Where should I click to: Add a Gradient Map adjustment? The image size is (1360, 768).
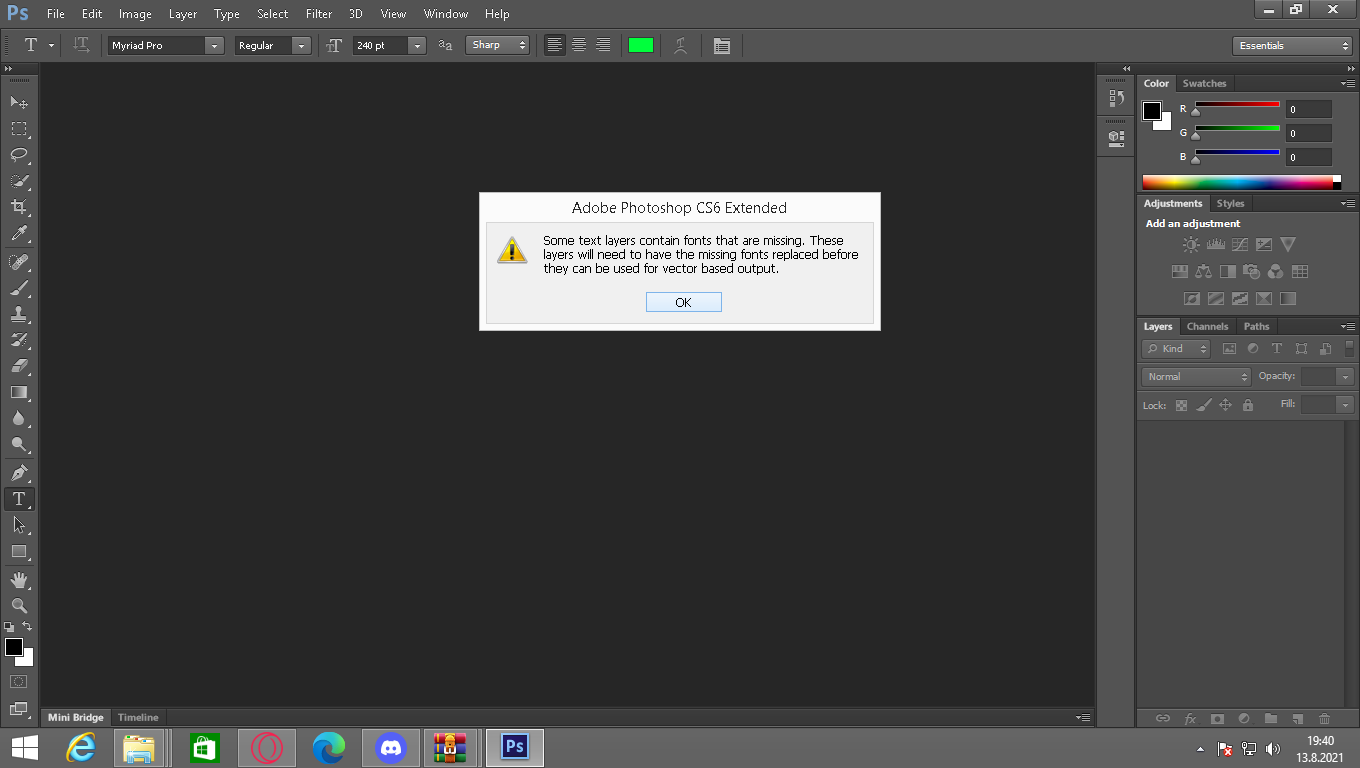click(x=1288, y=298)
